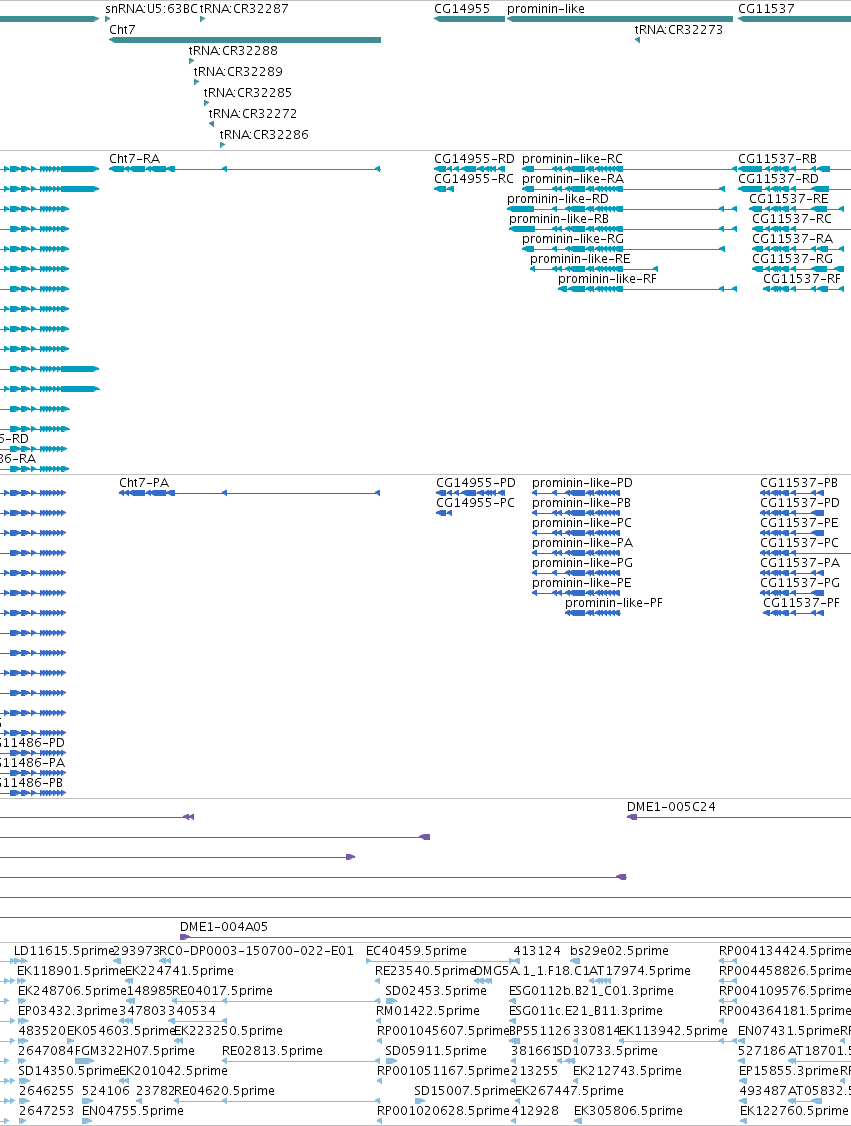Select the tRNA:CR32287 label
851x1126 pixels.
[x=244, y=9]
